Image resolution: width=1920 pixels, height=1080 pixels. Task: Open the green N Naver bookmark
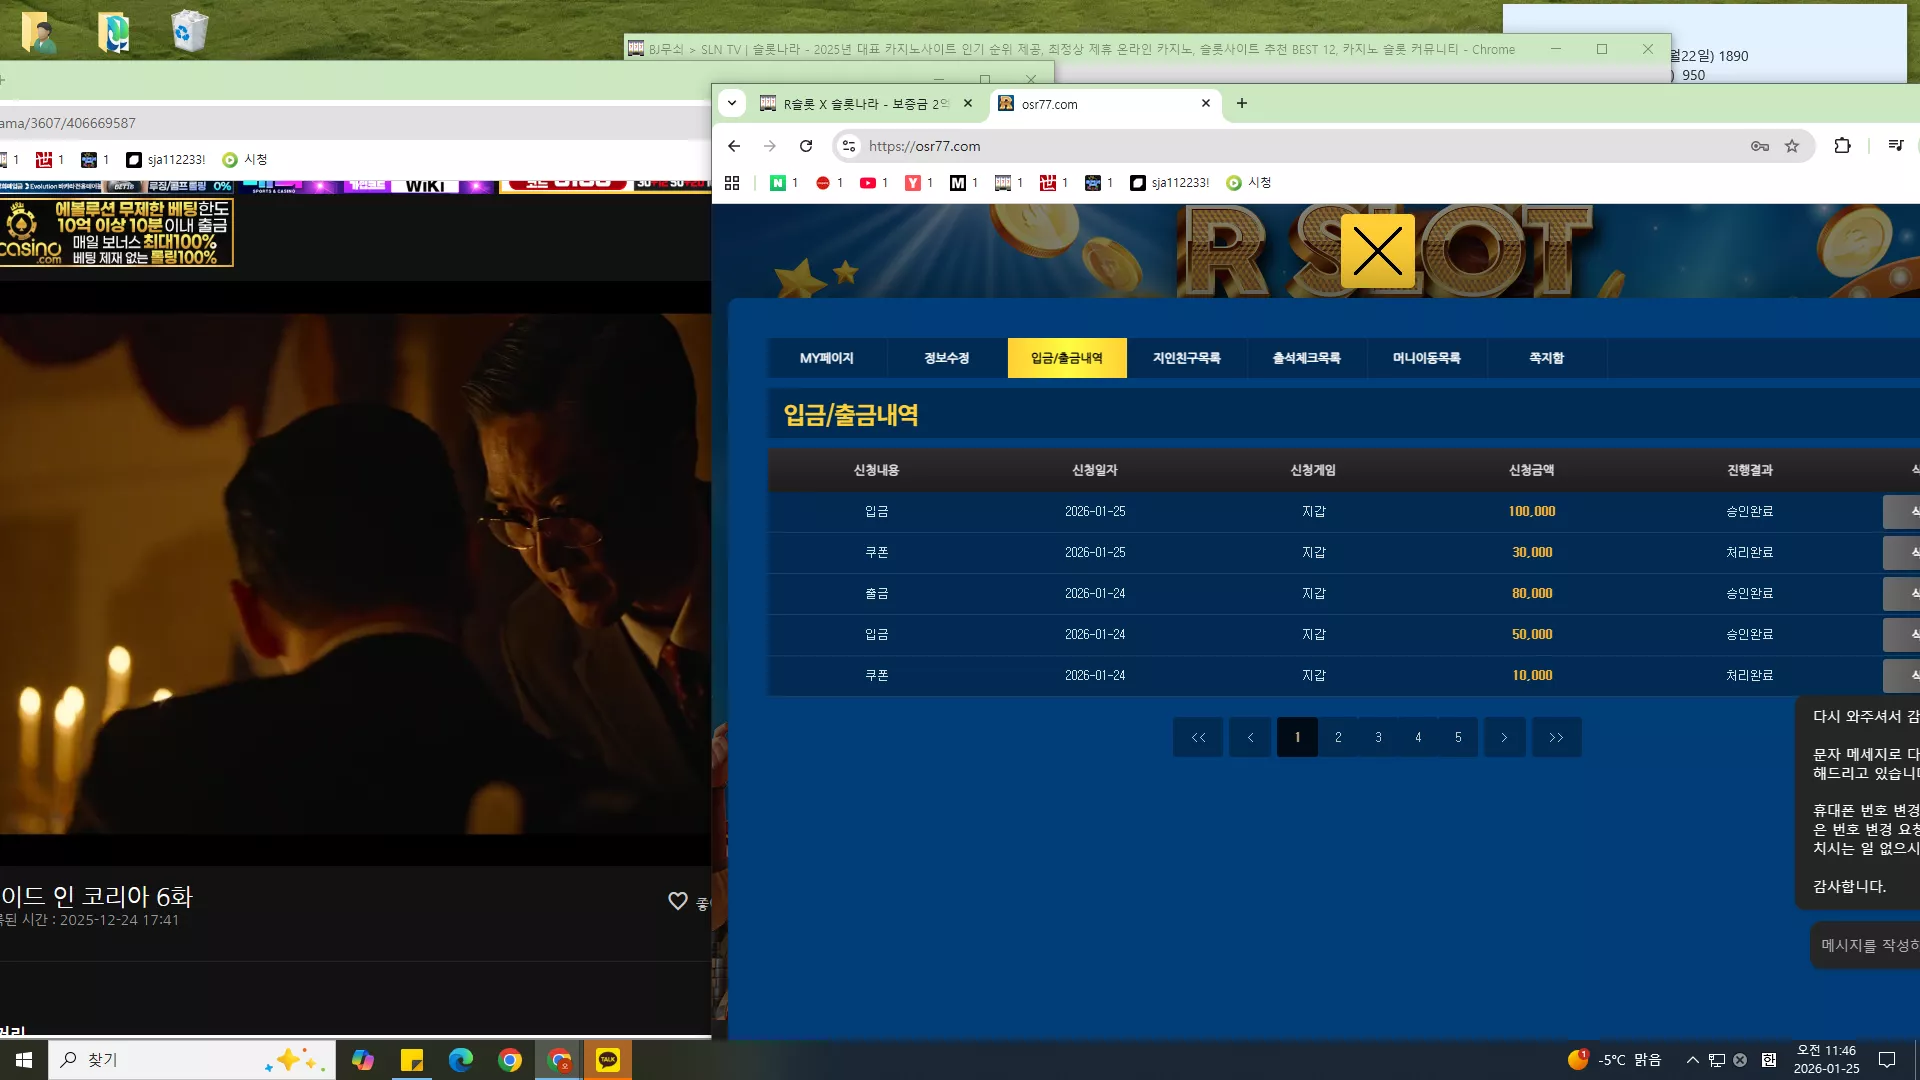(784, 183)
